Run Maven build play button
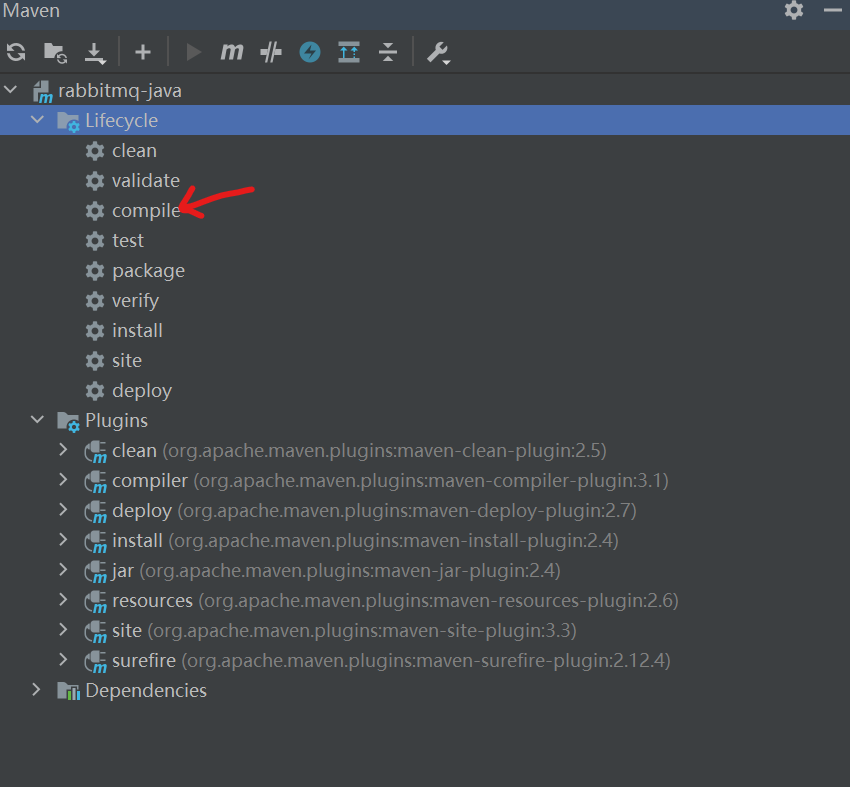Viewport: 850px width, 787px height. tap(193, 53)
